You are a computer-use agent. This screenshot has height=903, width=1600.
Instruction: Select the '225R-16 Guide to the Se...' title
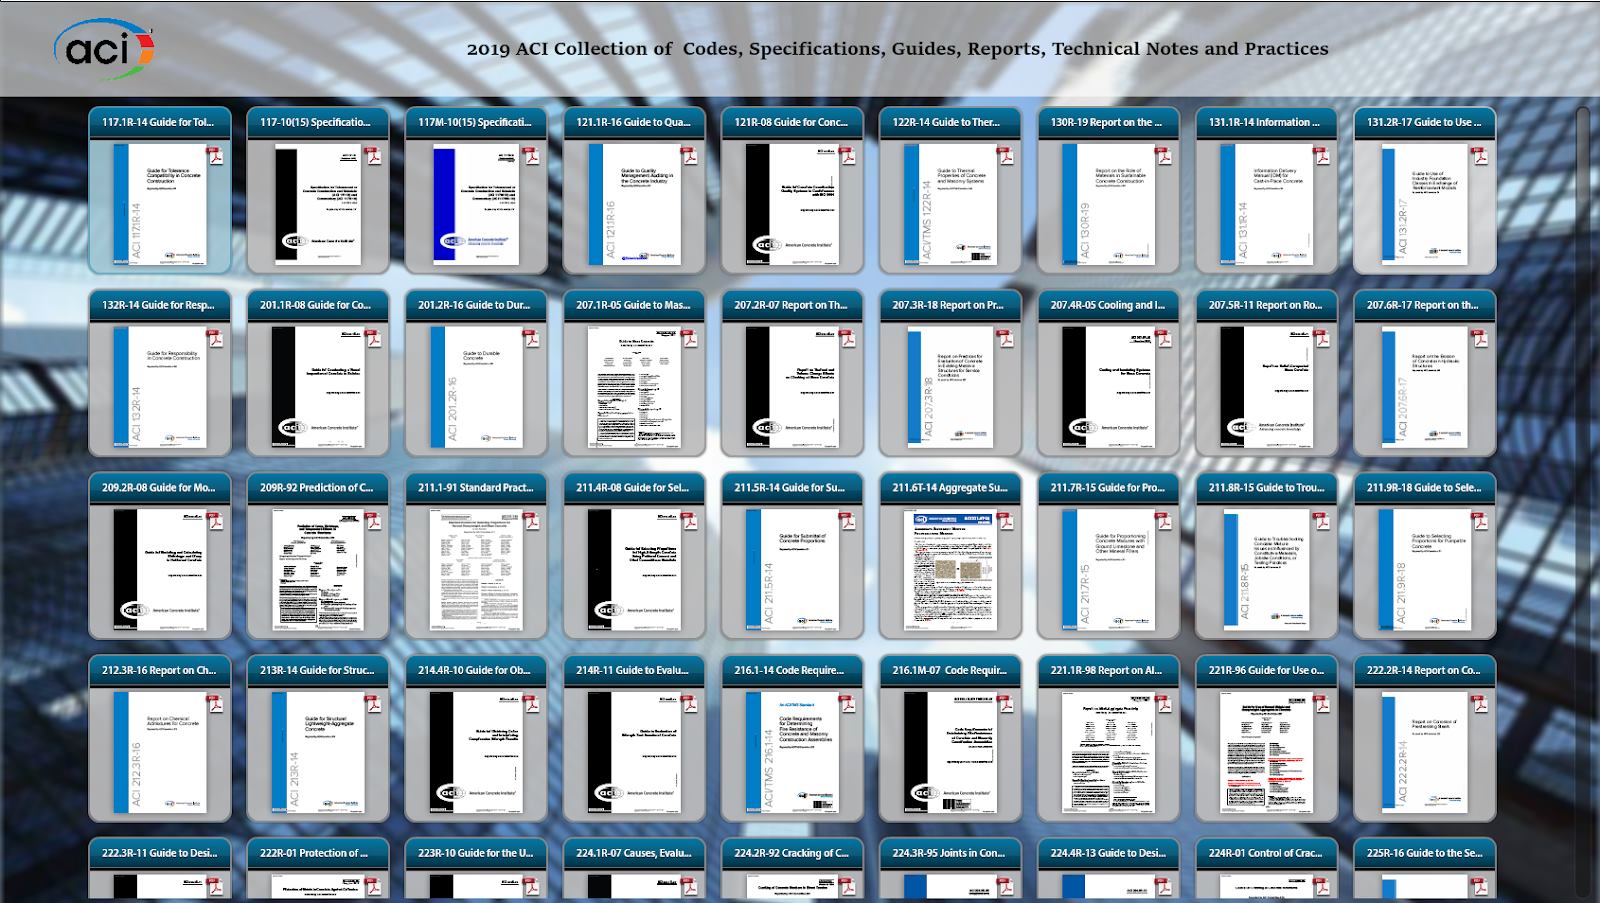click(x=1424, y=853)
